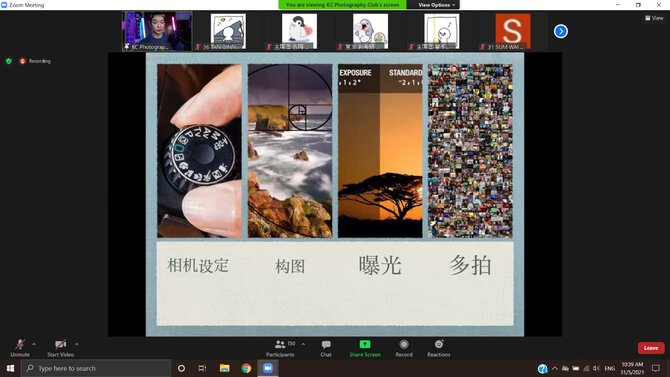Select the orange S participant tile

pos(513,31)
